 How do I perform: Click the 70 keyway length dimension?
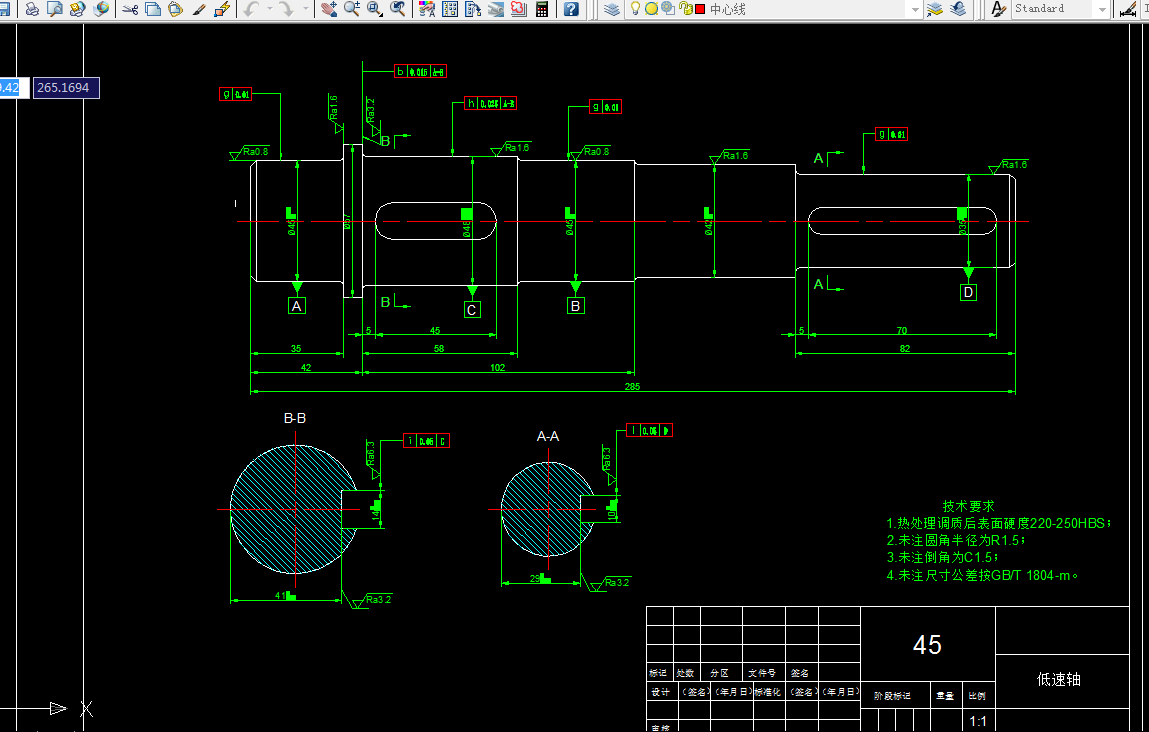[901, 330]
